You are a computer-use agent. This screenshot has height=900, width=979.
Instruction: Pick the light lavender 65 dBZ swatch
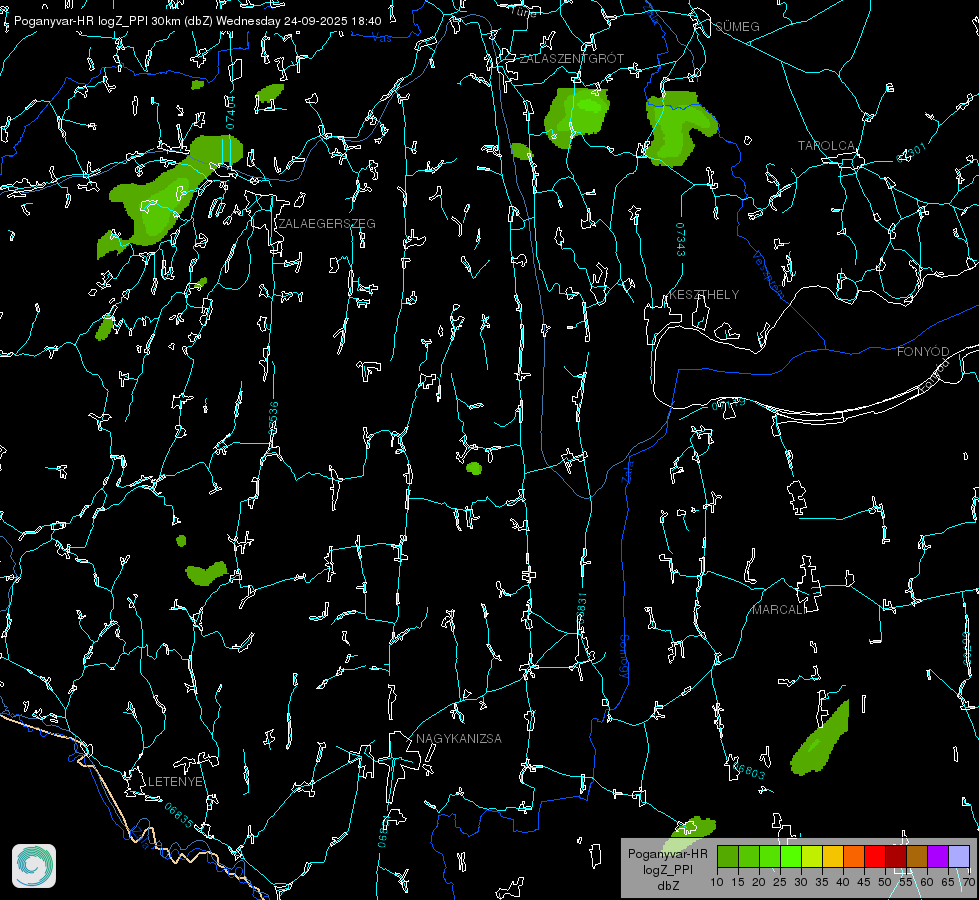click(x=958, y=856)
